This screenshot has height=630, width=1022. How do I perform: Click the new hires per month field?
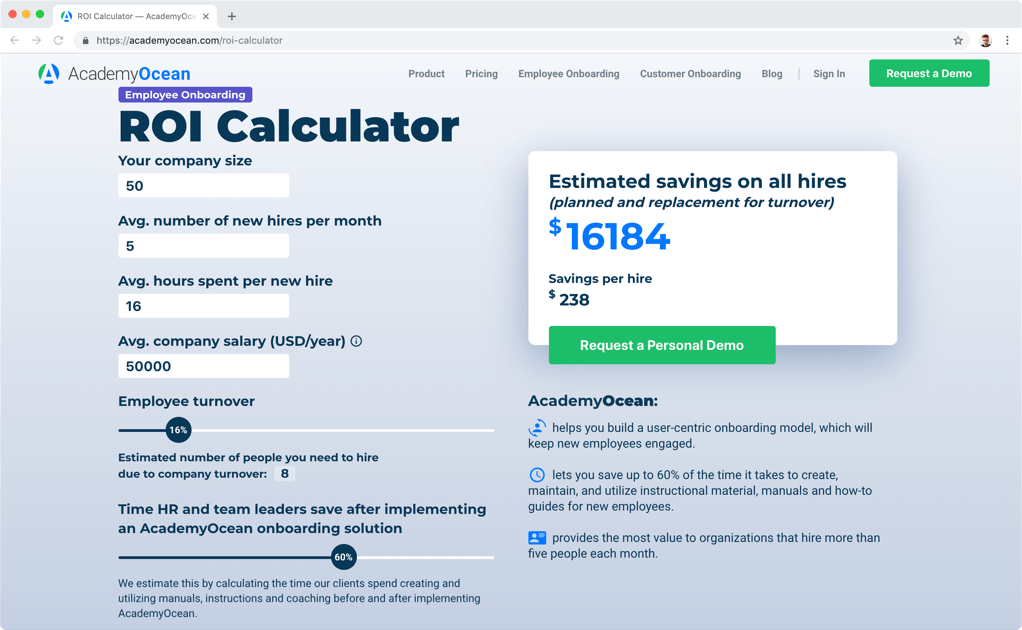[x=203, y=246]
